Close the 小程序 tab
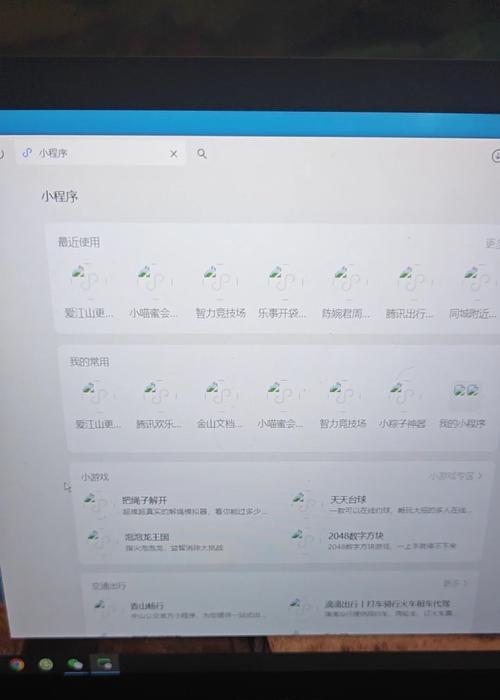 (174, 154)
